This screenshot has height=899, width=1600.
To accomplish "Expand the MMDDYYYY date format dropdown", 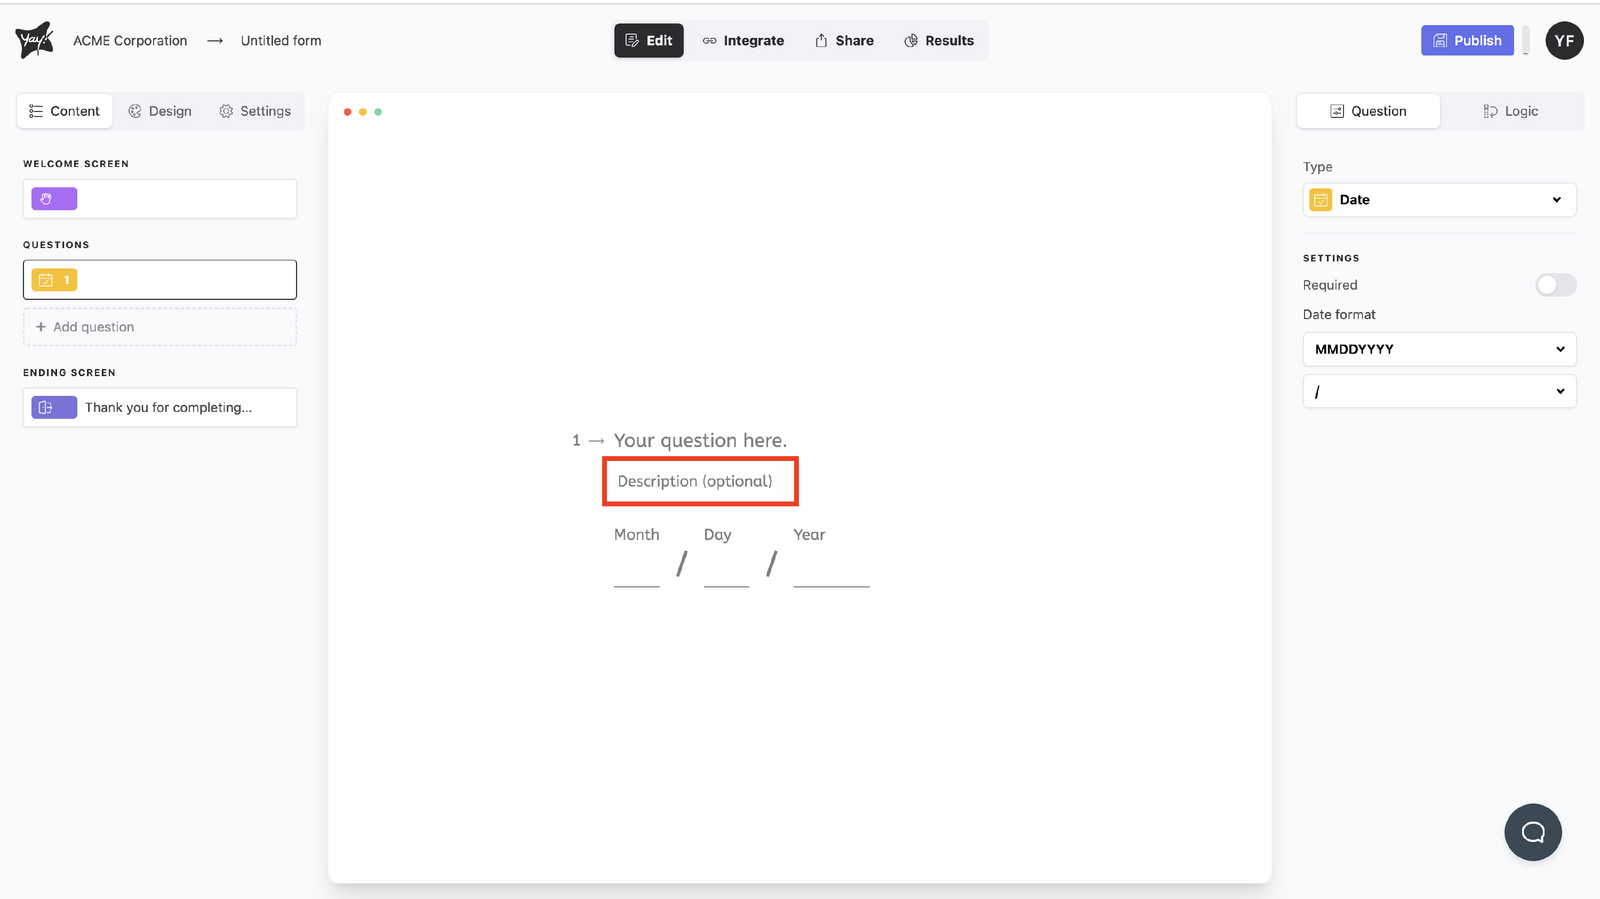I will 1439,349.
